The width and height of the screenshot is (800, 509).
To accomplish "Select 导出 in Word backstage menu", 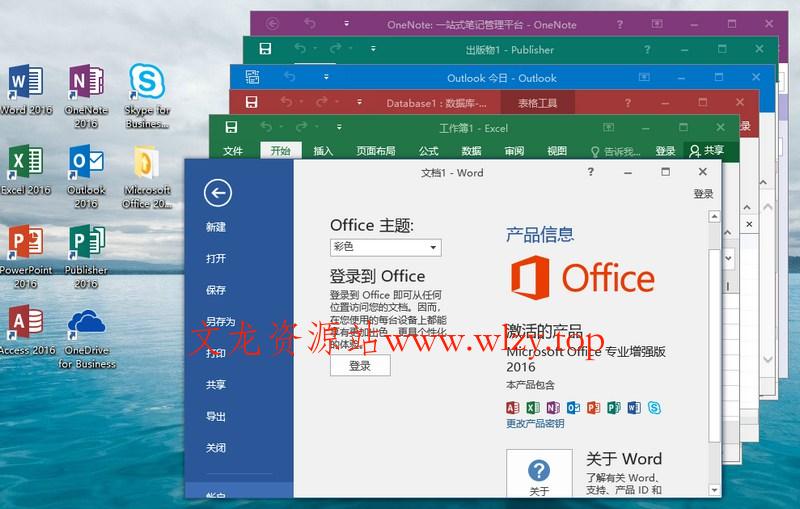I will coord(216,417).
